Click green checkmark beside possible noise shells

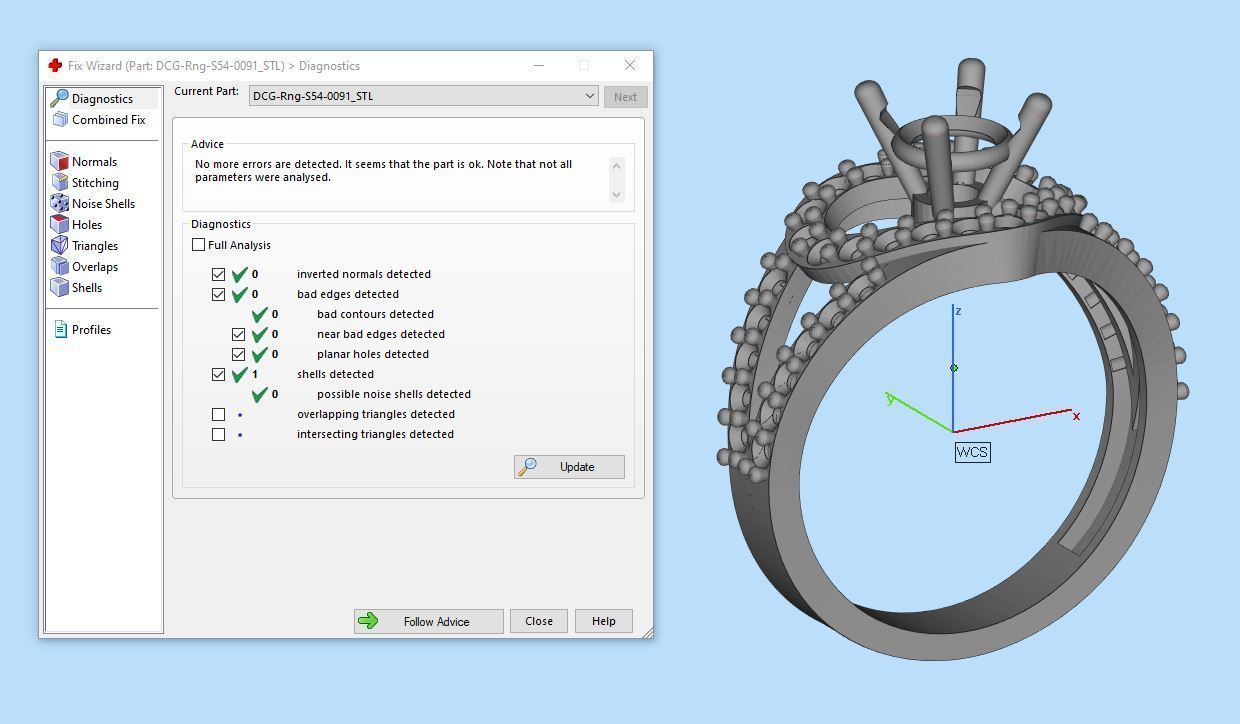tap(259, 394)
